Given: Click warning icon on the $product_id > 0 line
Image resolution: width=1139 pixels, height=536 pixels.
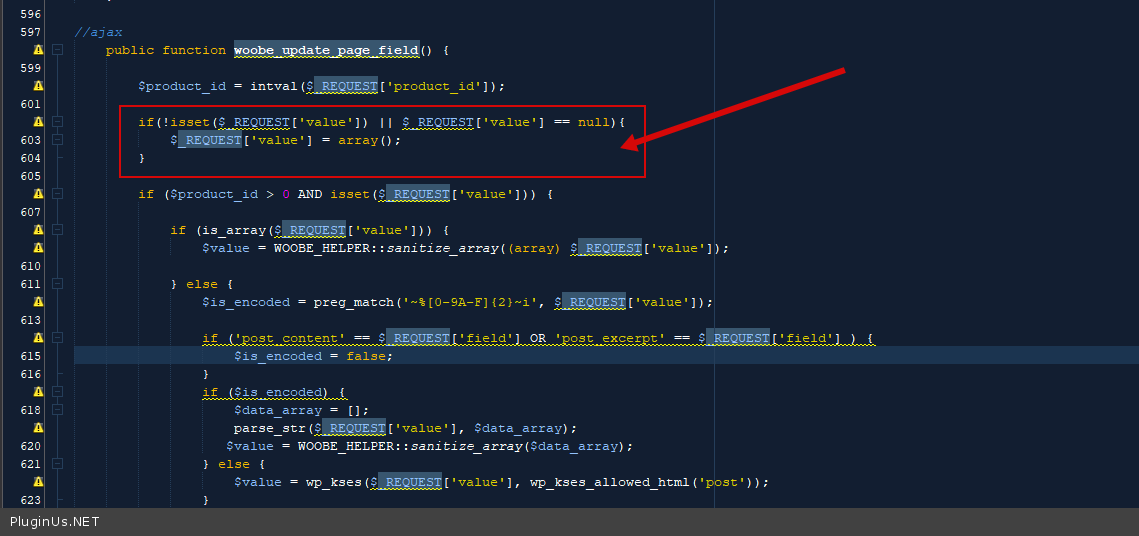Looking at the screenshot, I should pos(38,194).
